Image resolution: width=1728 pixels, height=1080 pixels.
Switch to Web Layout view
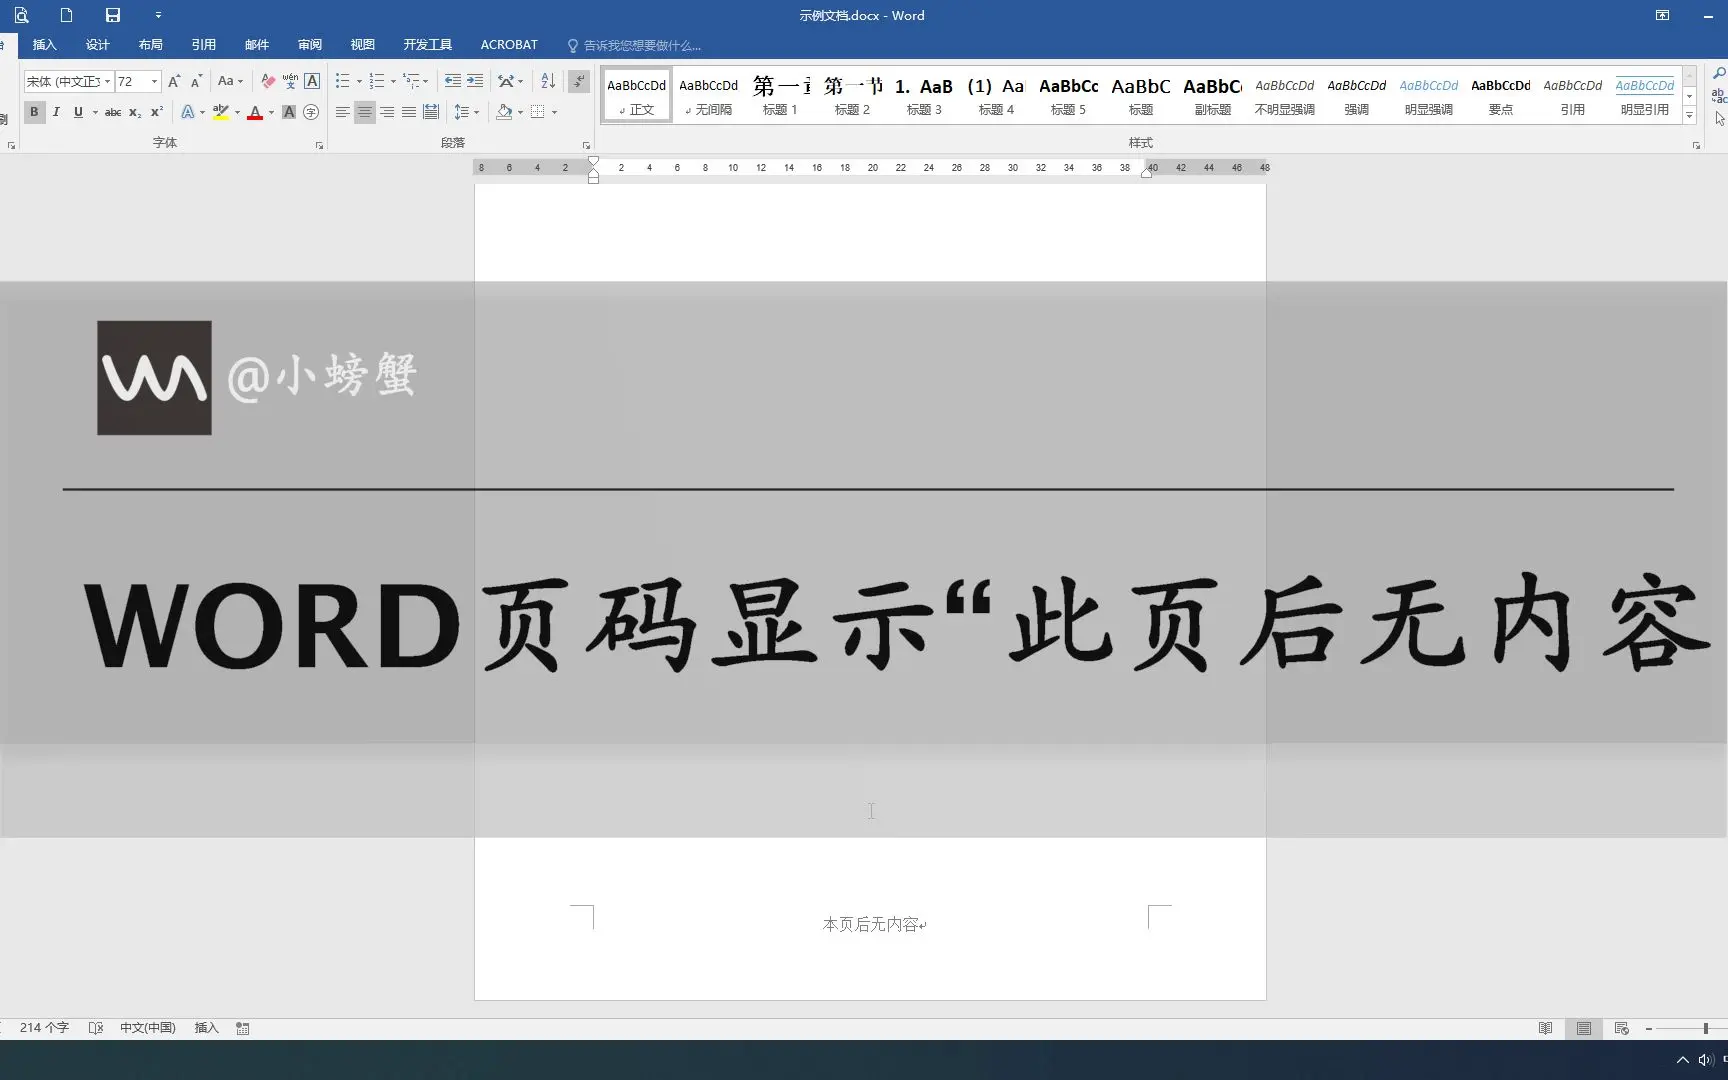[1622, 1028]
